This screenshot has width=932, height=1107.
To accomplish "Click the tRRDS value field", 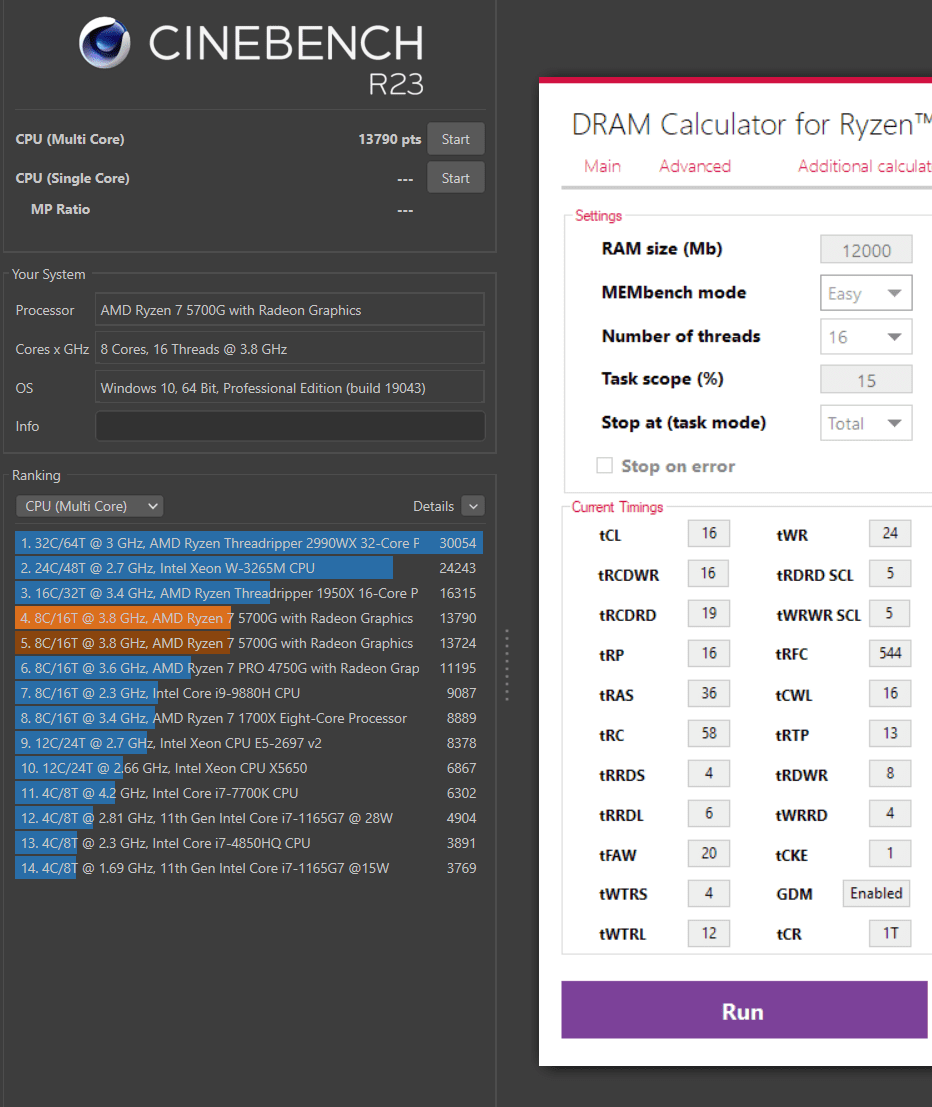I will click(708, 774).
